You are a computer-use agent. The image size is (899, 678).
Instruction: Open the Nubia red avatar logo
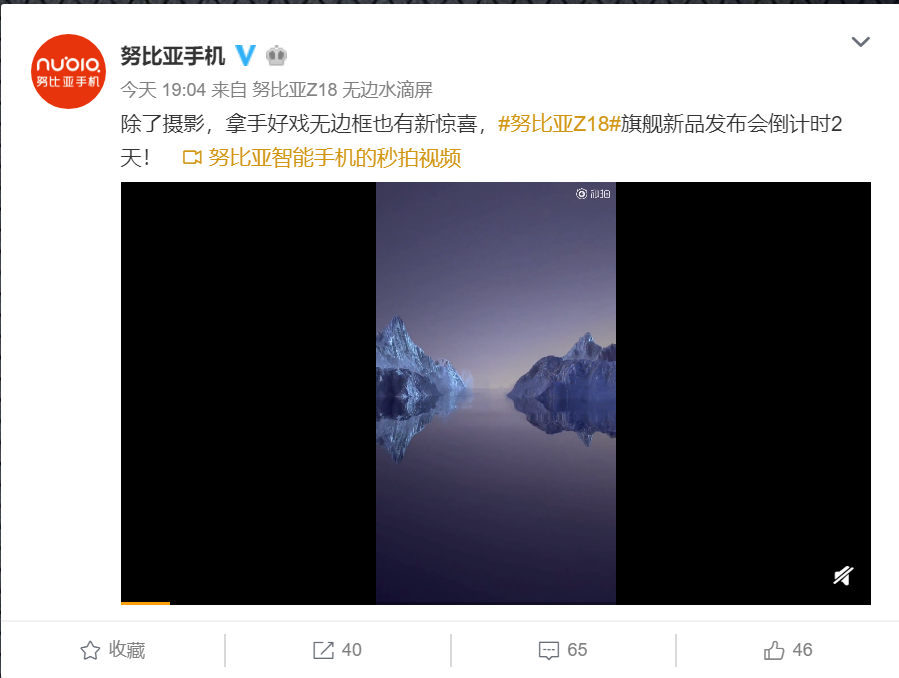68,71
